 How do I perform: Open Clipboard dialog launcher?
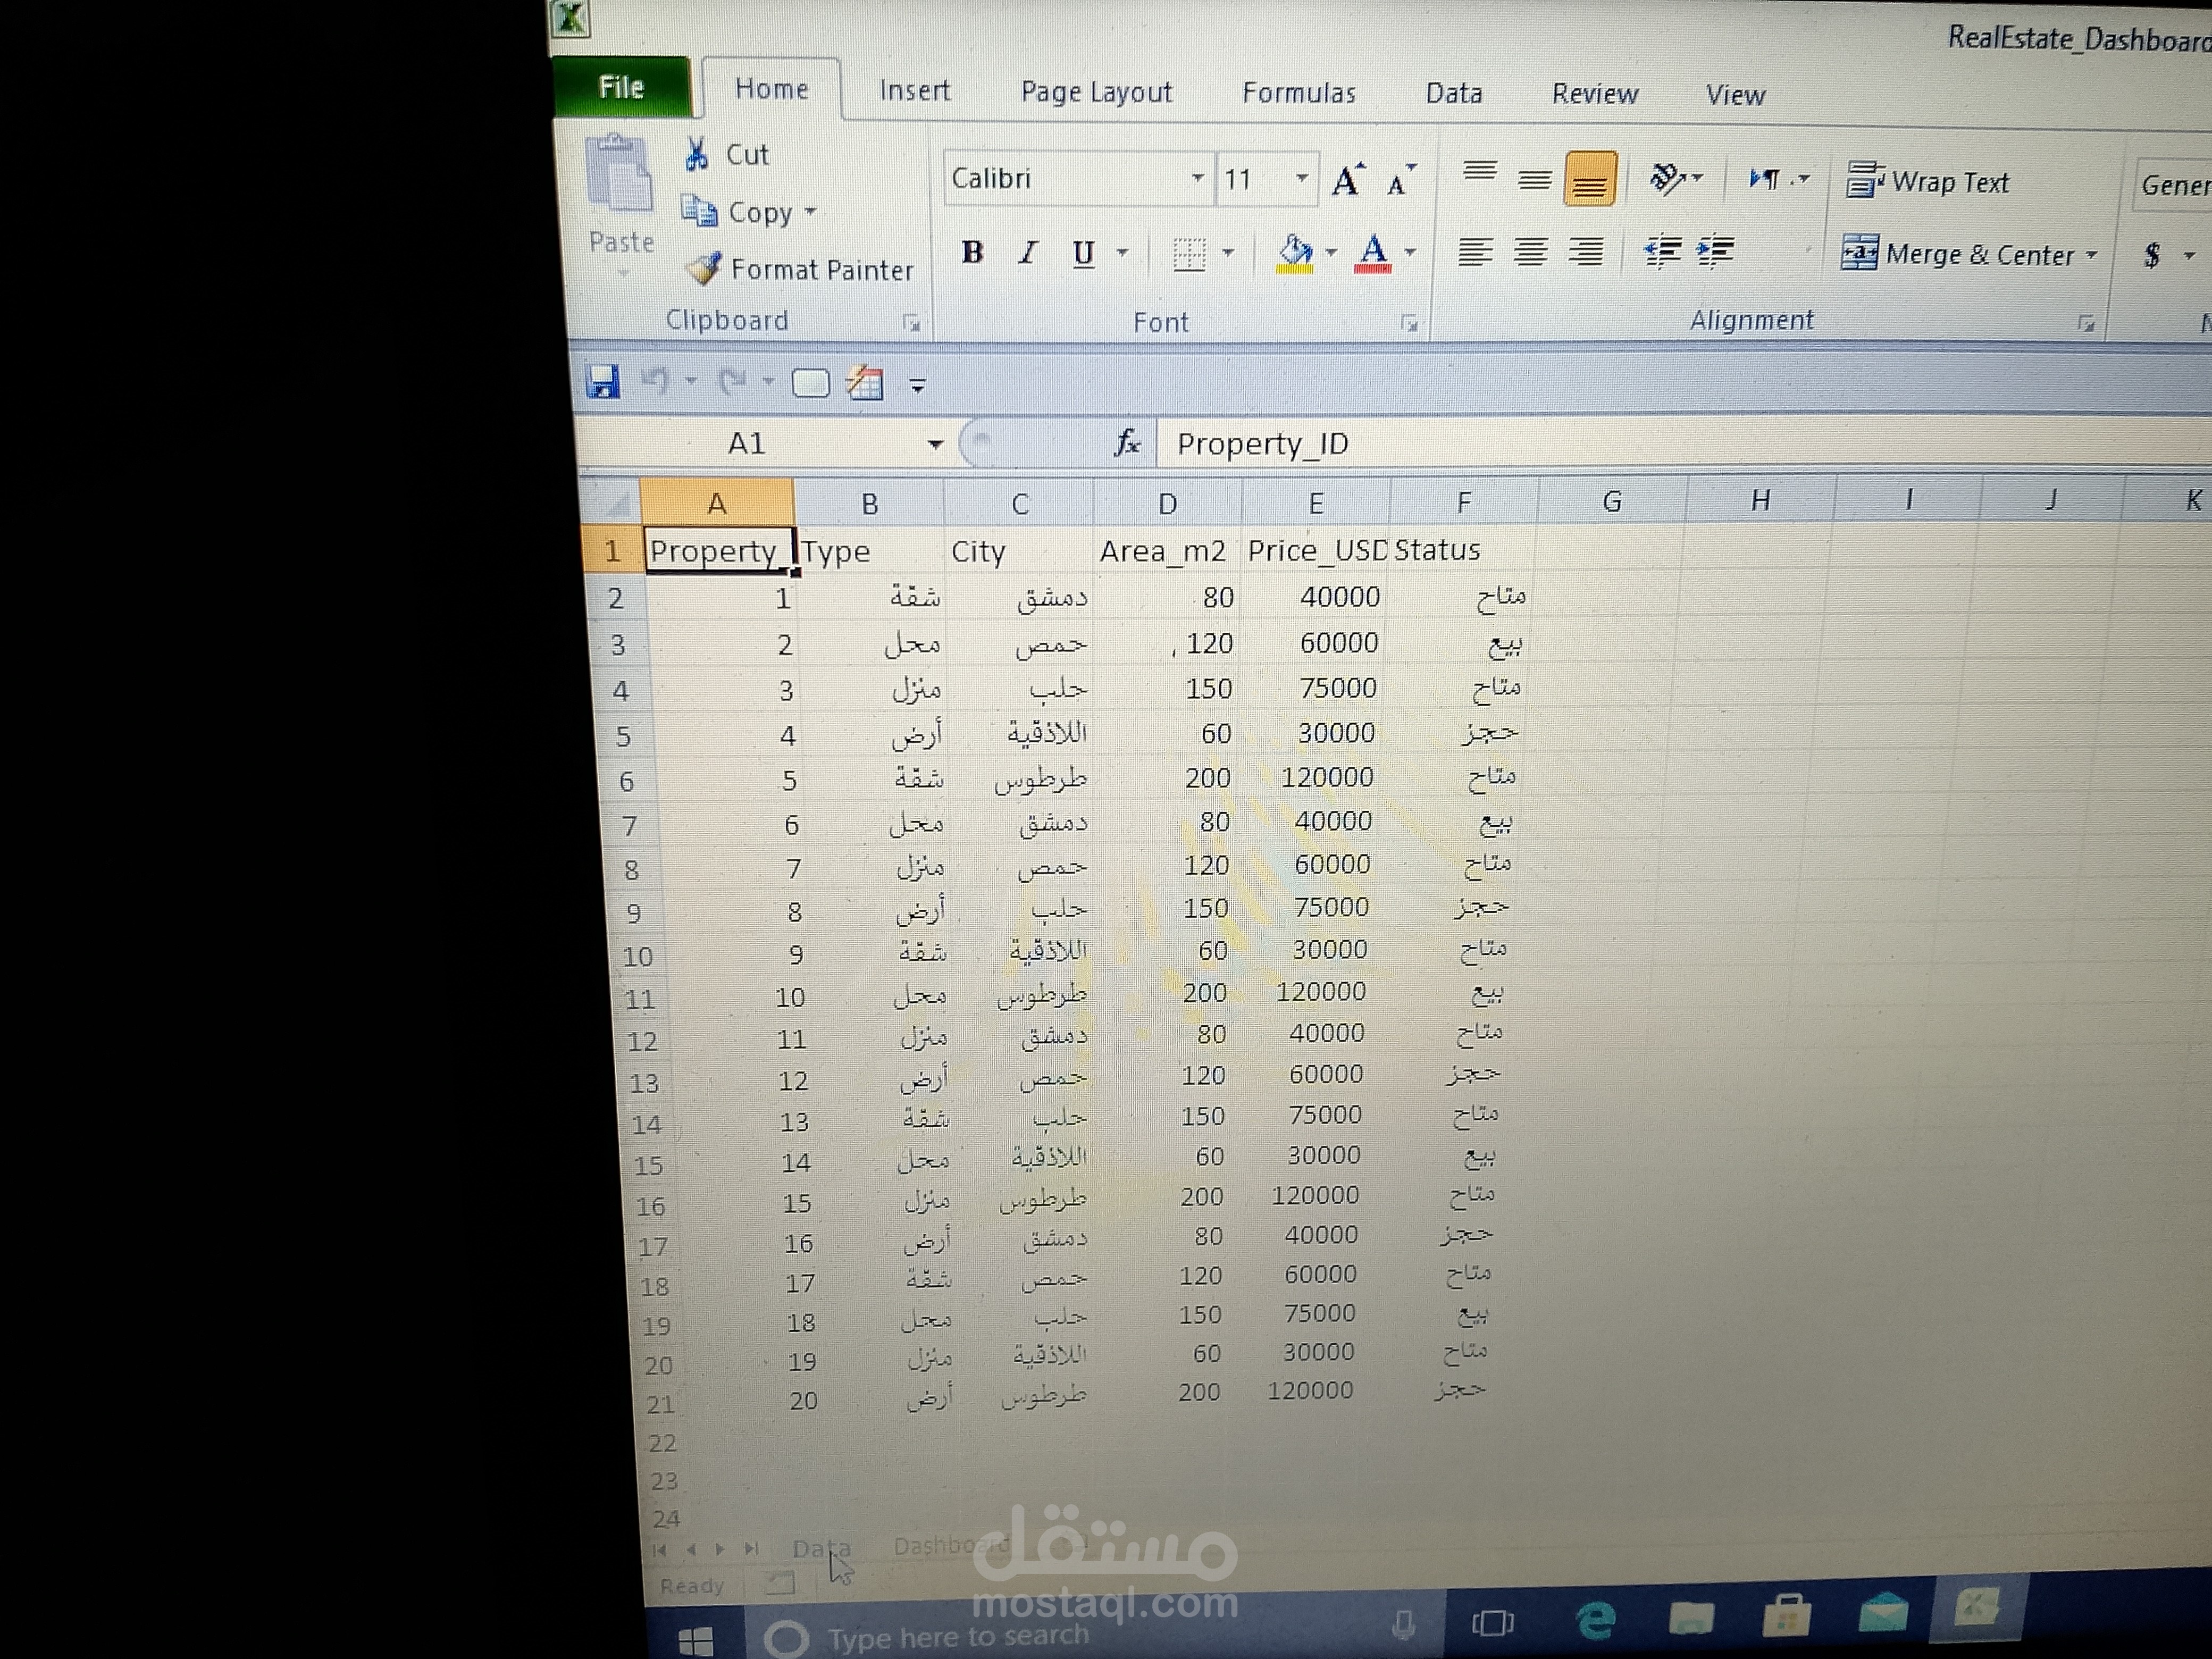[x=911, y=322]
